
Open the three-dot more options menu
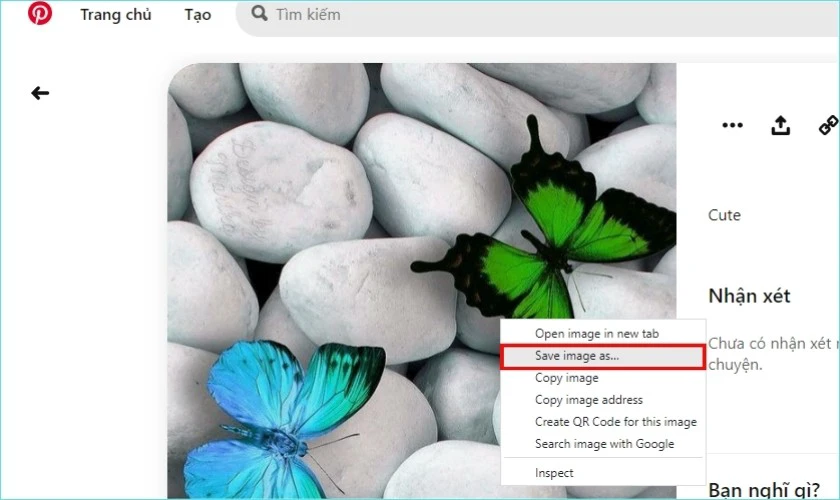(732, 125)
